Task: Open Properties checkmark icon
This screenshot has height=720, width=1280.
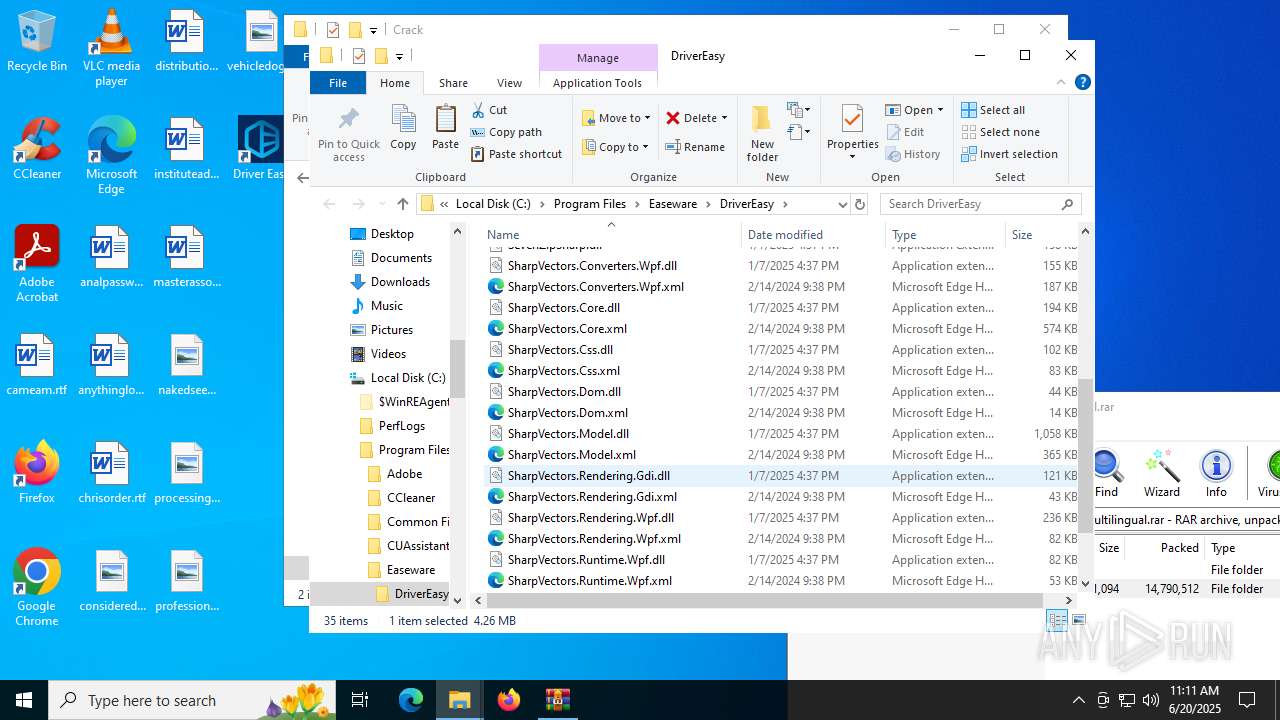Action: coord(852,119)
